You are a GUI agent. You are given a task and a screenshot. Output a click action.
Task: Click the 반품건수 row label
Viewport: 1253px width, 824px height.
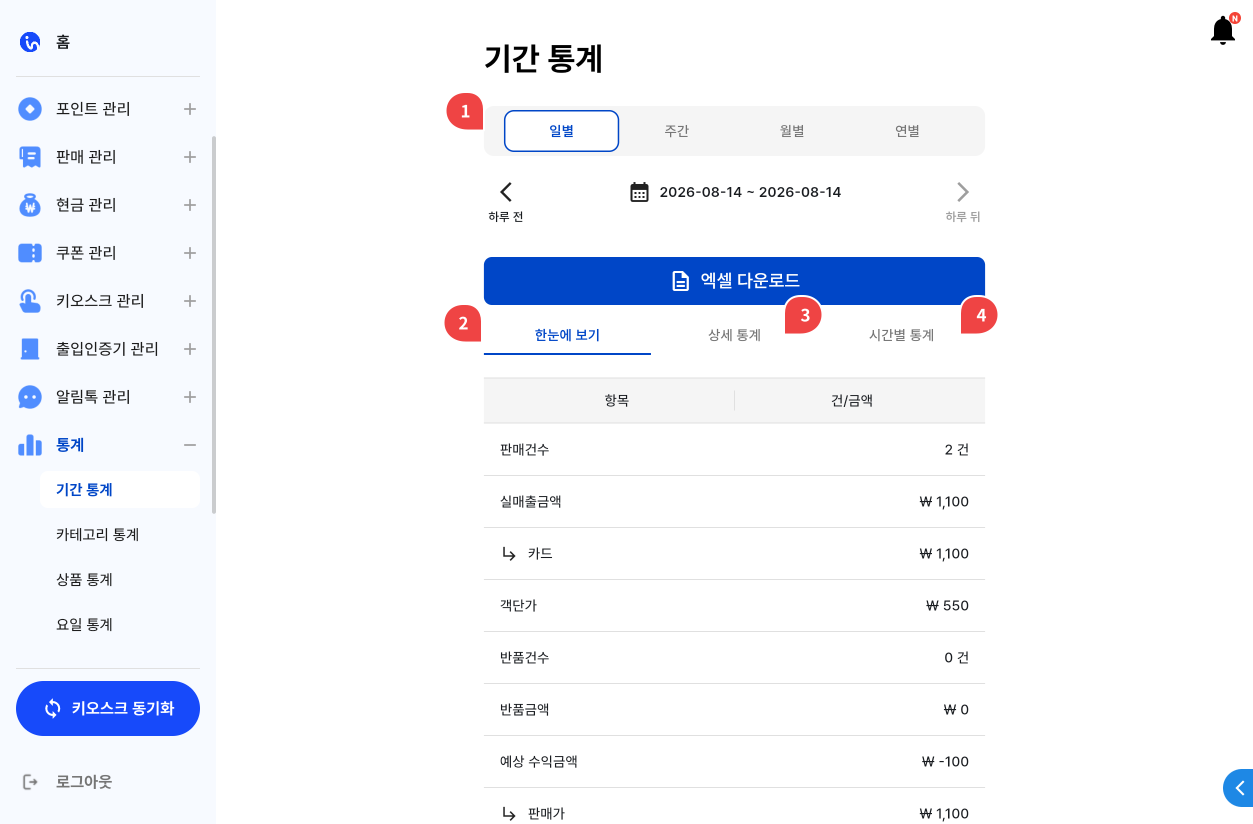tap(525, 658)
